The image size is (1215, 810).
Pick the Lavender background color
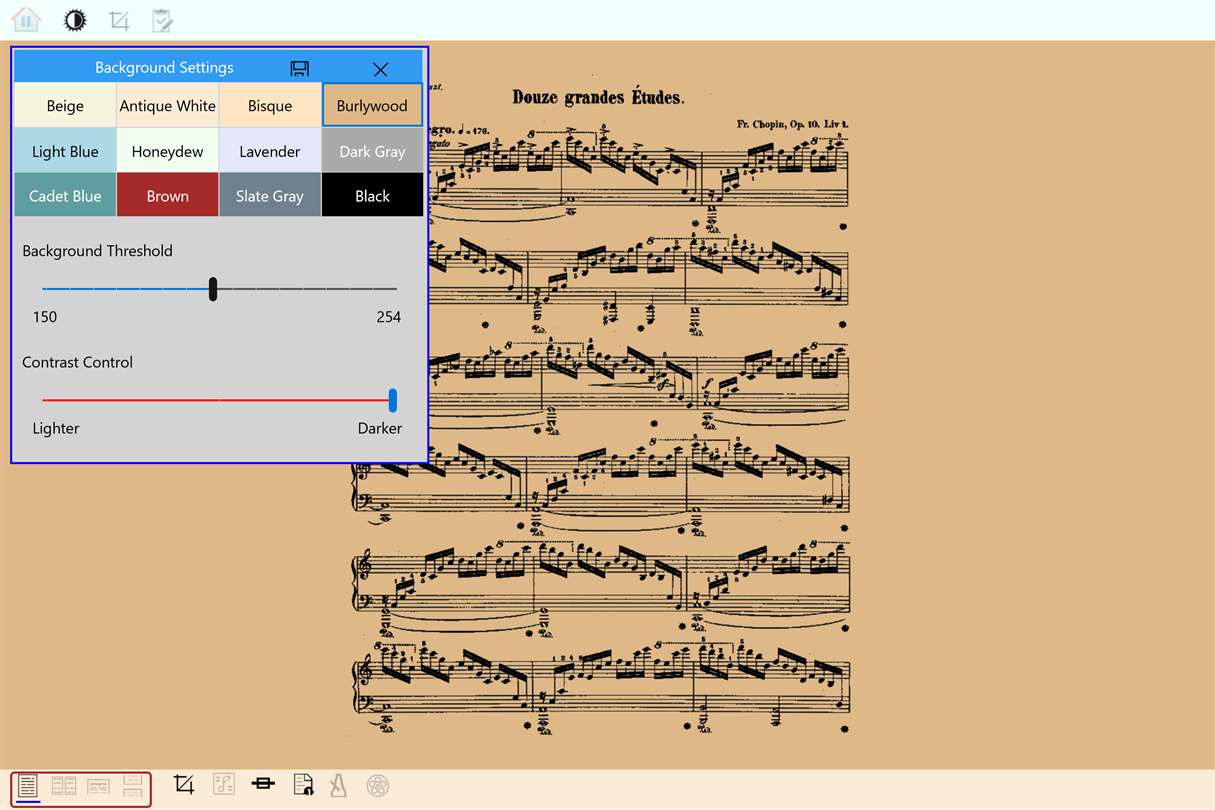coord(270,152)
